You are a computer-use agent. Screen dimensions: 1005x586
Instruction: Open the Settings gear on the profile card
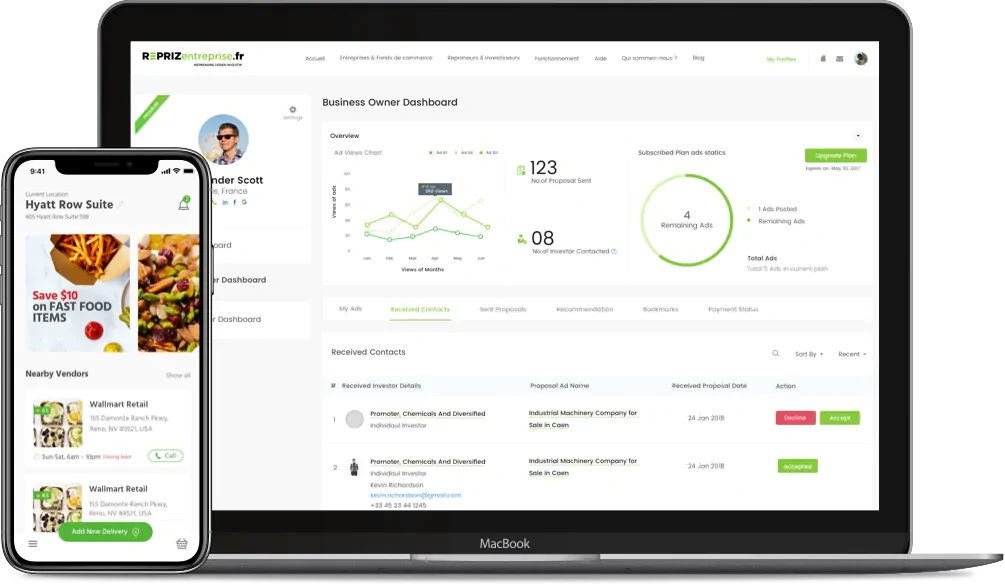click(x=293, y=110)
